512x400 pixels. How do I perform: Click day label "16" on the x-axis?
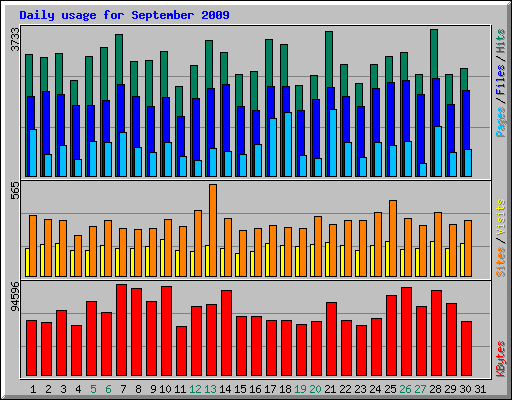(x=255, y=389)
